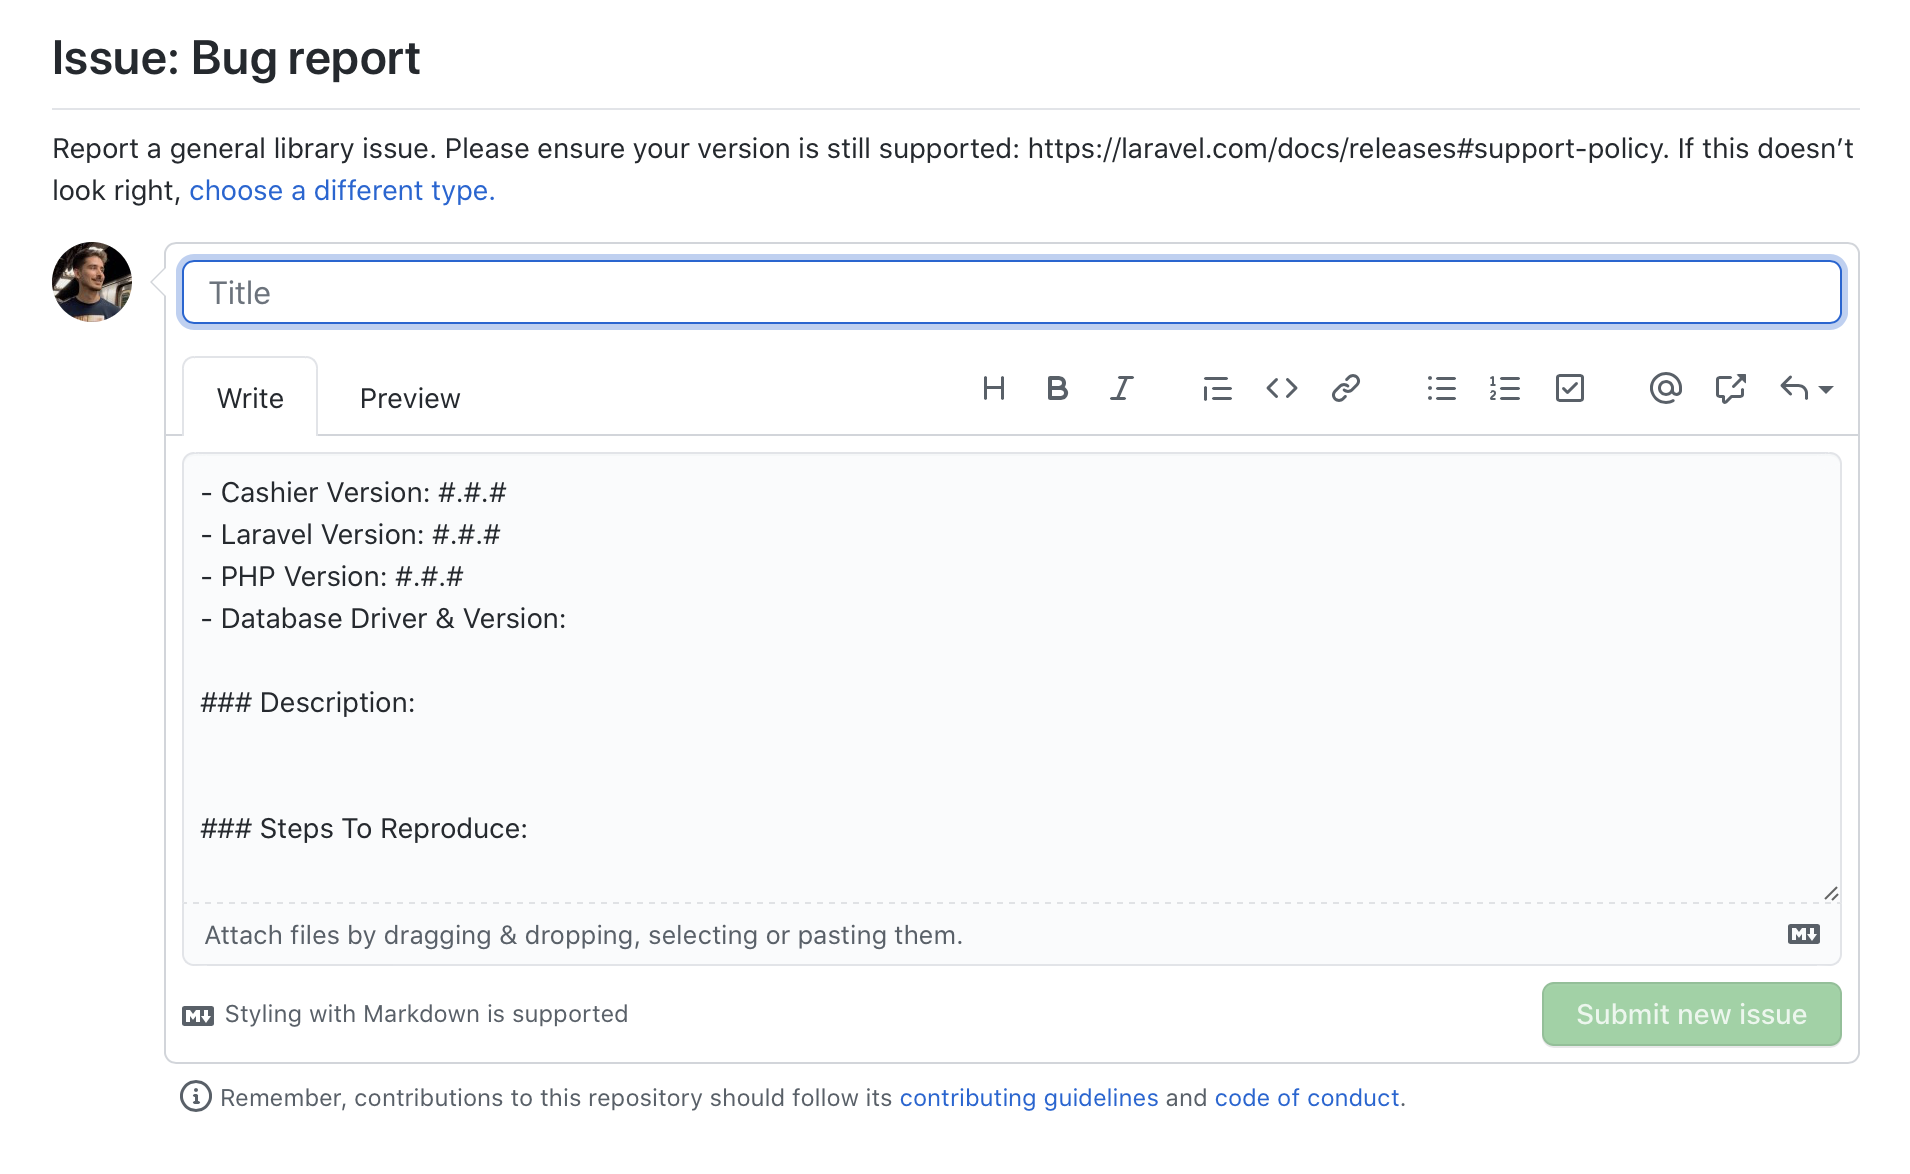Insert a task list
Screen dimensions: 1910x1174
1569,389
